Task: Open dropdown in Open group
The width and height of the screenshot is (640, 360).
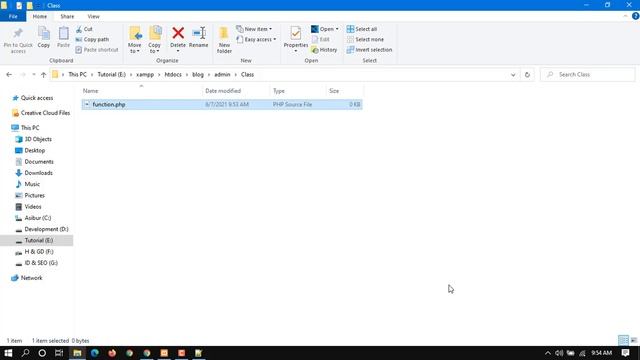Action: [325, 29]
